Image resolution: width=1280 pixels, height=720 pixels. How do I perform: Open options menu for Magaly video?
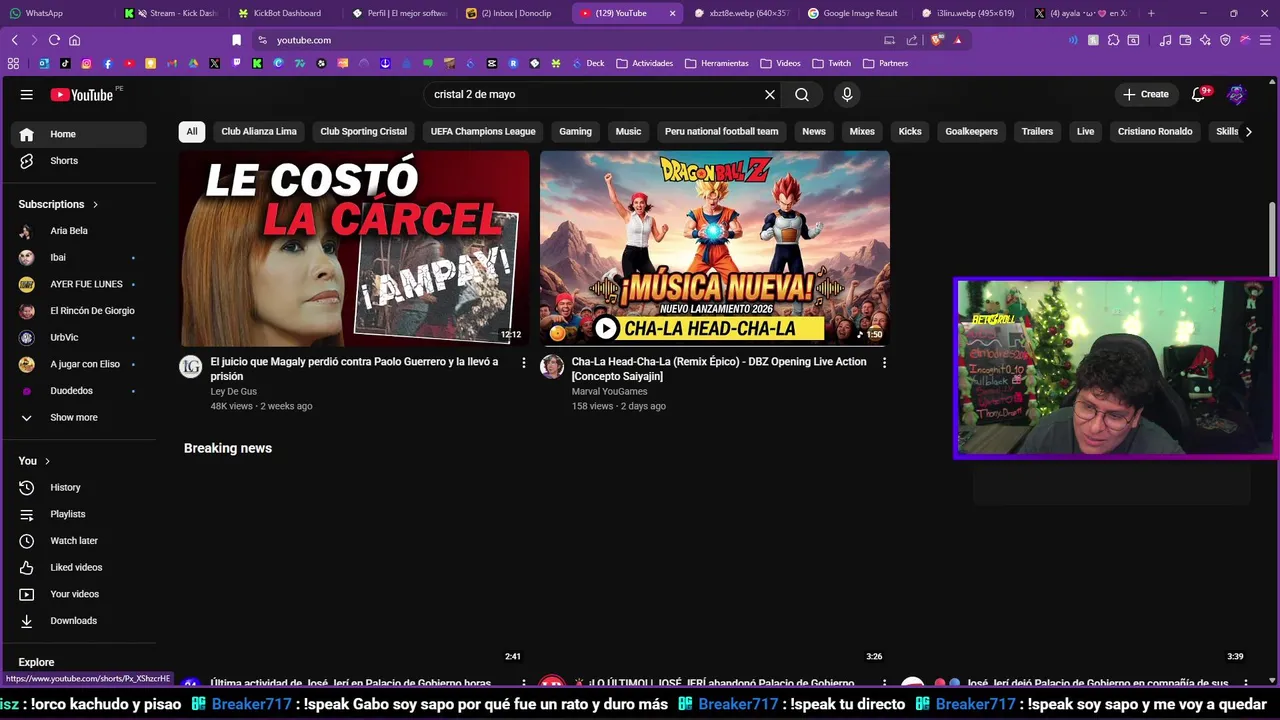click(523, 363)
